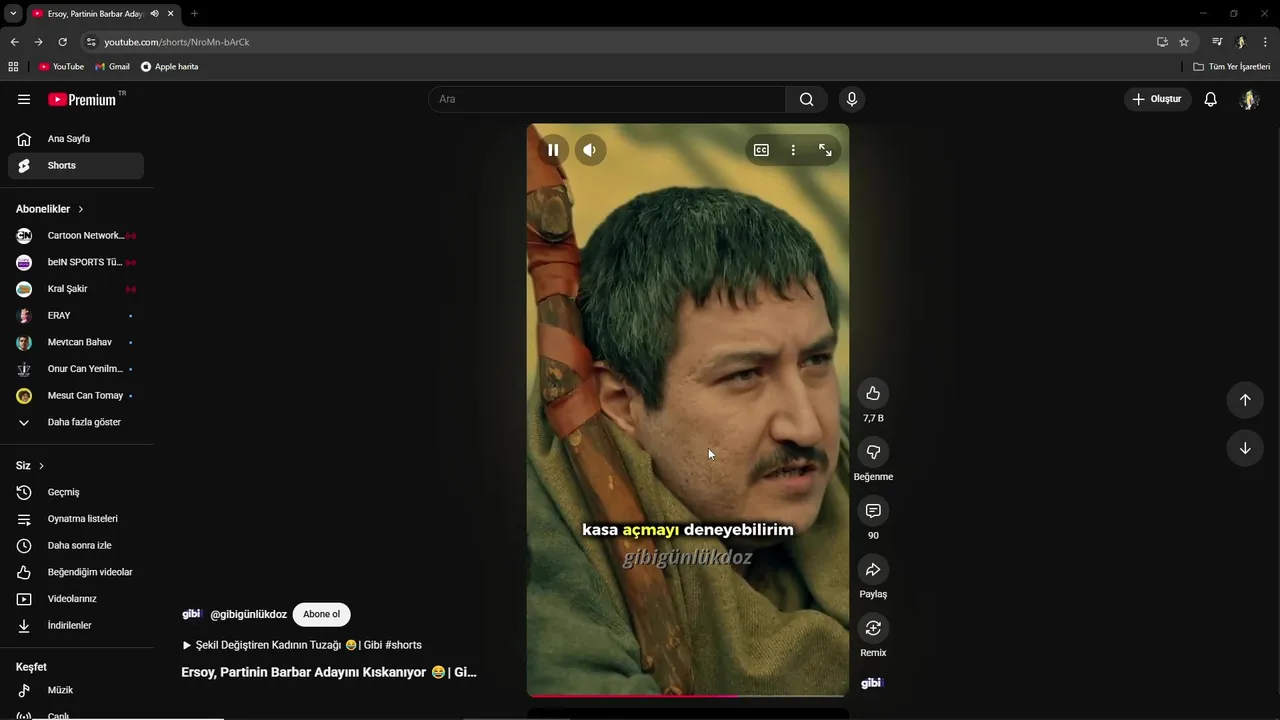The image size is (1280, 720).
Task: Open a new browser tab
Action: [x=194, y=13]
